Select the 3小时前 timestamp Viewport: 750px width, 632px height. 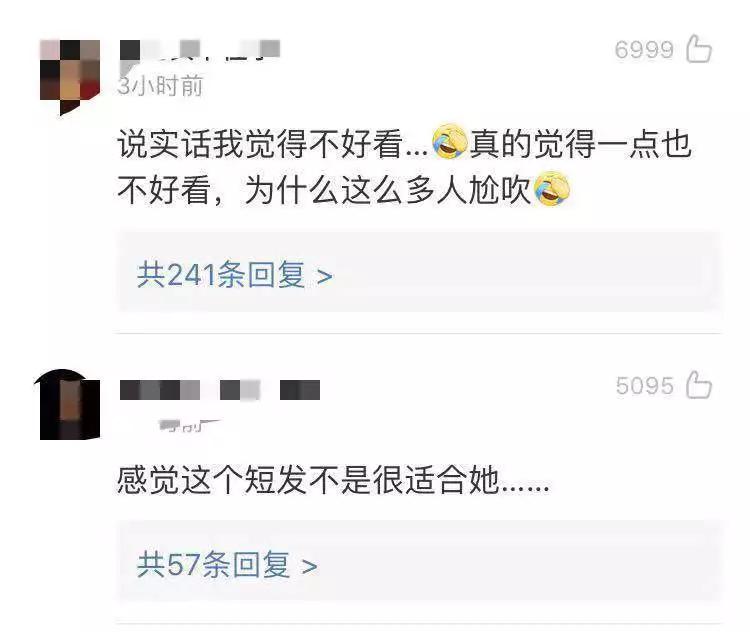(x=160, y=86)
